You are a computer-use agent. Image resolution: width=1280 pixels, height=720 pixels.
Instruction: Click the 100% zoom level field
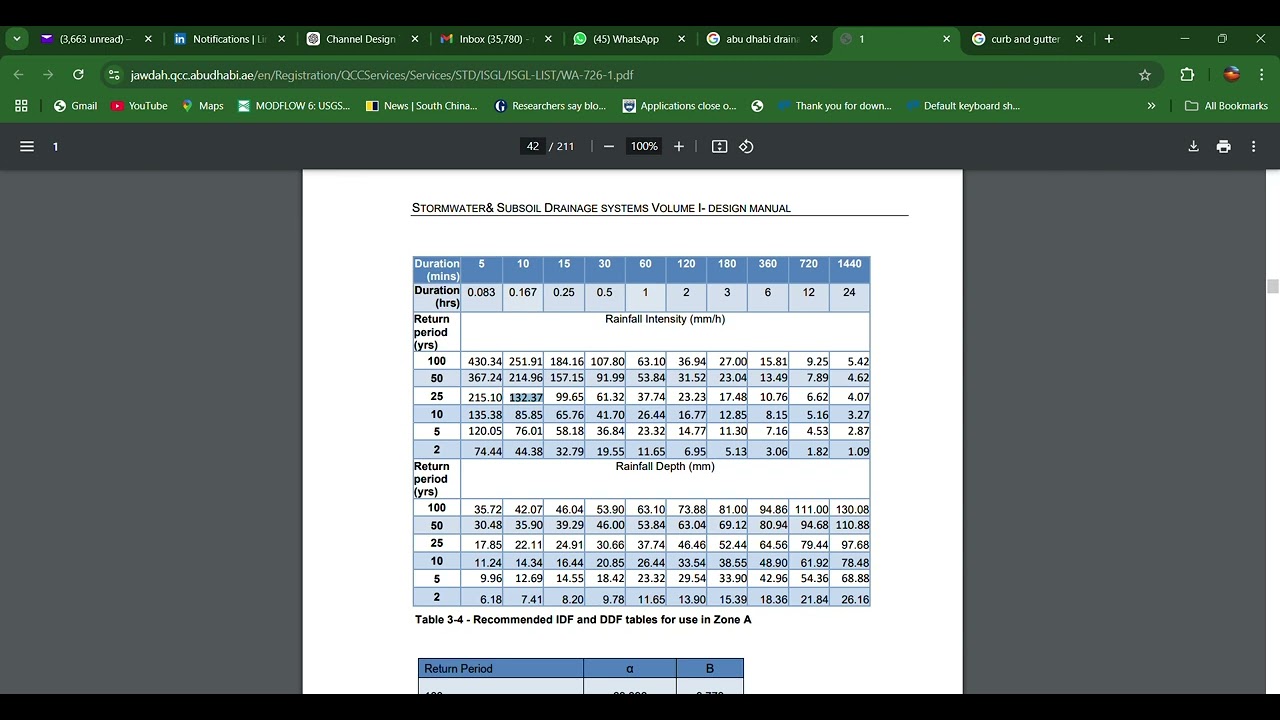click(644, 146)
